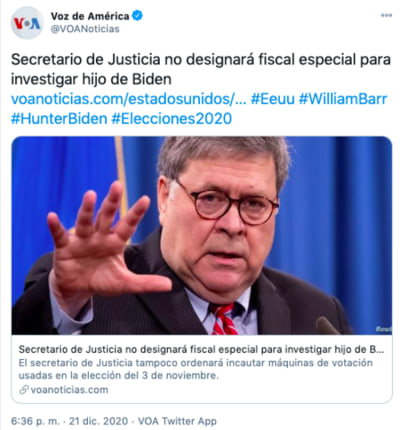400x430 pixels.
Task: Open the 21 dic. 2020 date
Action: pyautogui.click(x=98, y=421)
